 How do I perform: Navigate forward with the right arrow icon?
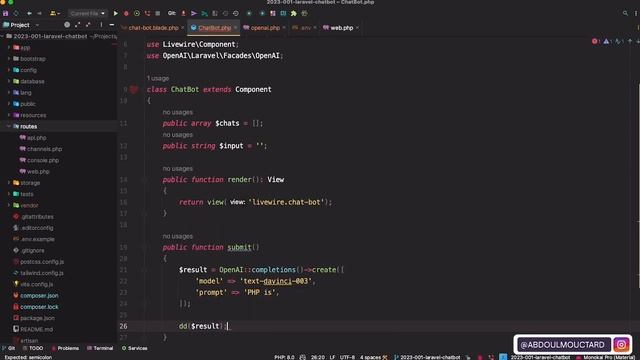click(x=40, y=13)
